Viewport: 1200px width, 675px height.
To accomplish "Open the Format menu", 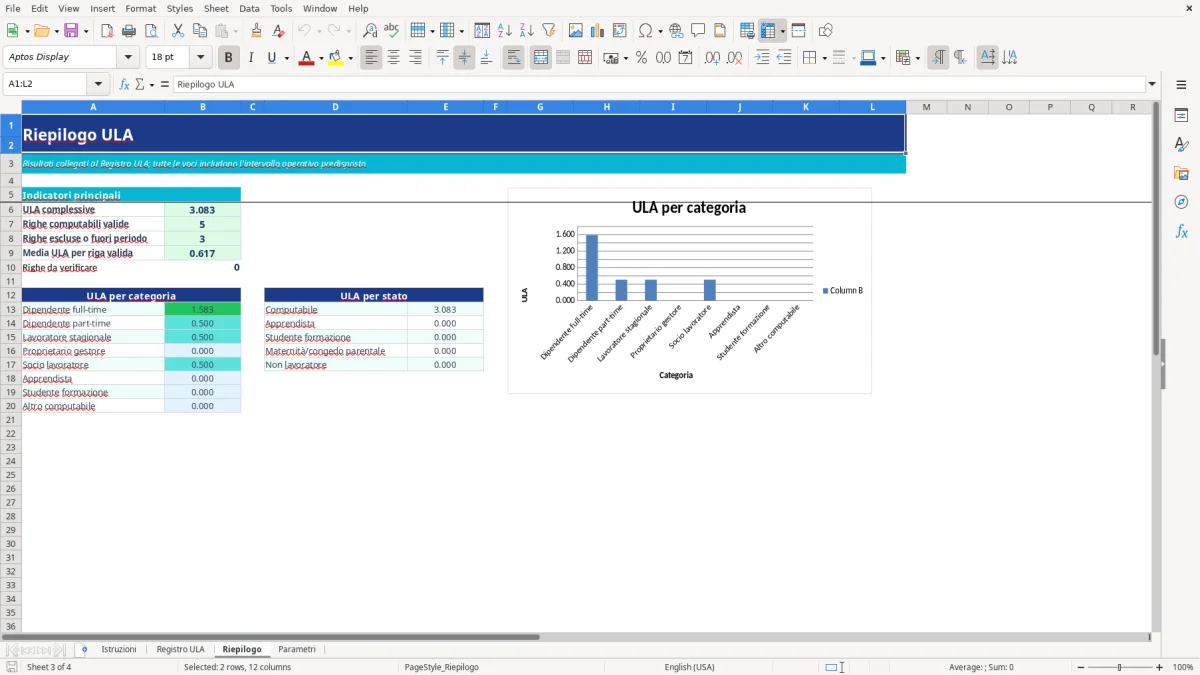I will pos(140,8).
